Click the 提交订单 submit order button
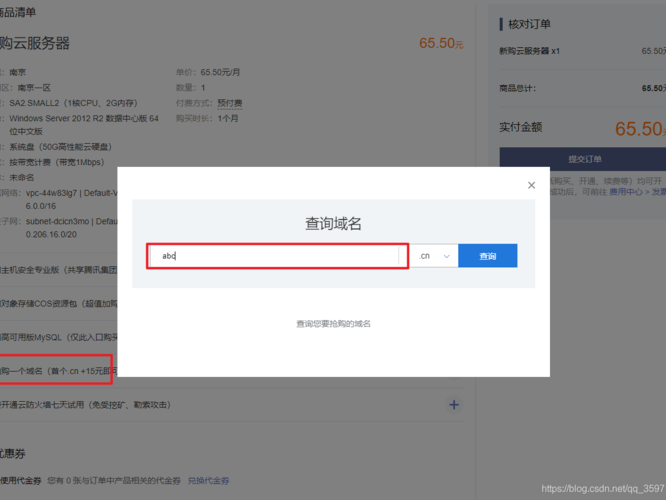666x500 pixels. 583,159
